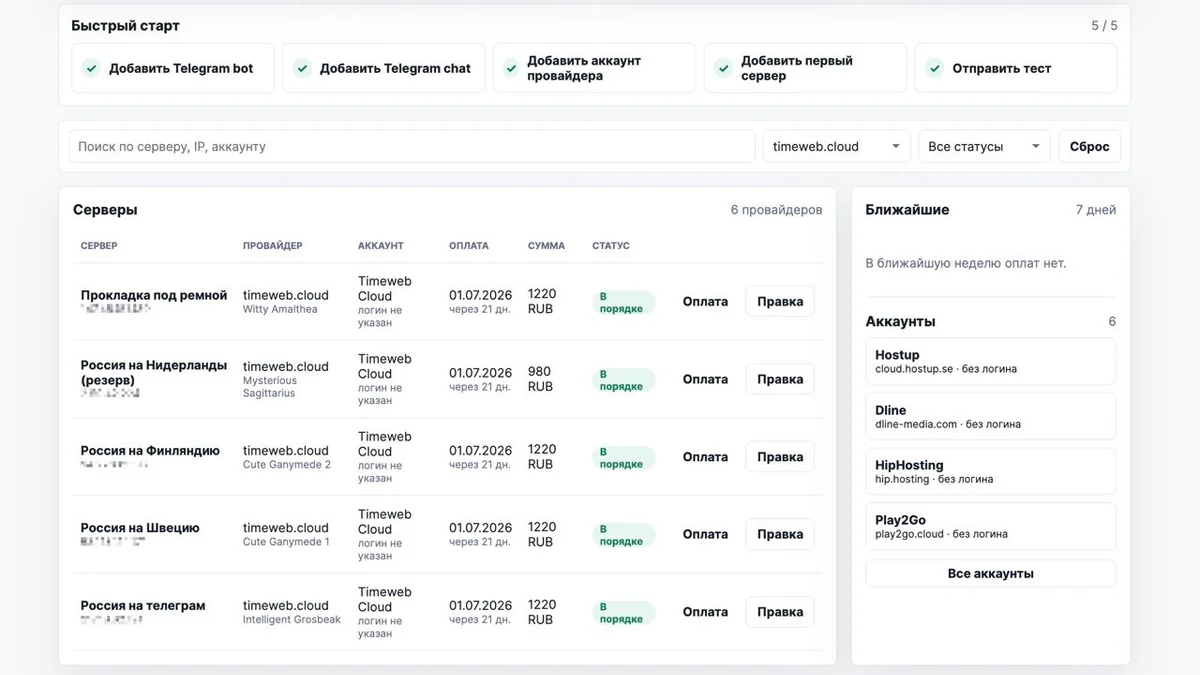Click Оплата for Россия на Швецию server
Viewport: 1200px width, 675px height.
pyautogui.click(x=705, y=534)
